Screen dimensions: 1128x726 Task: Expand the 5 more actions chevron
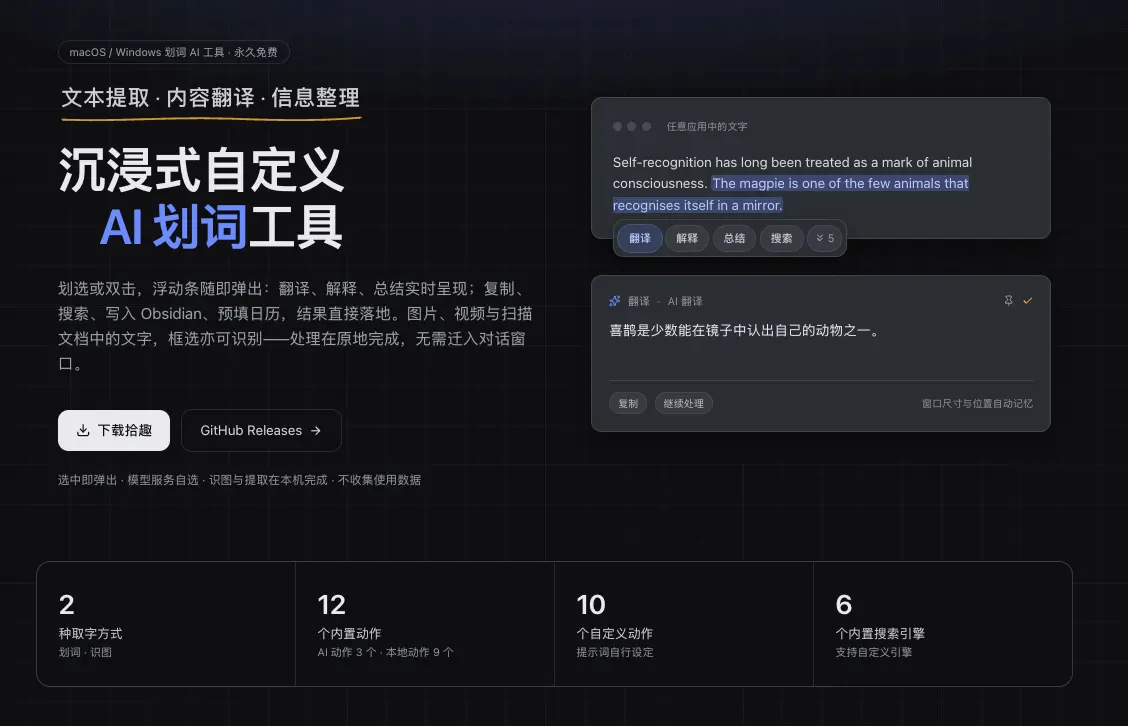pos(824,238)
